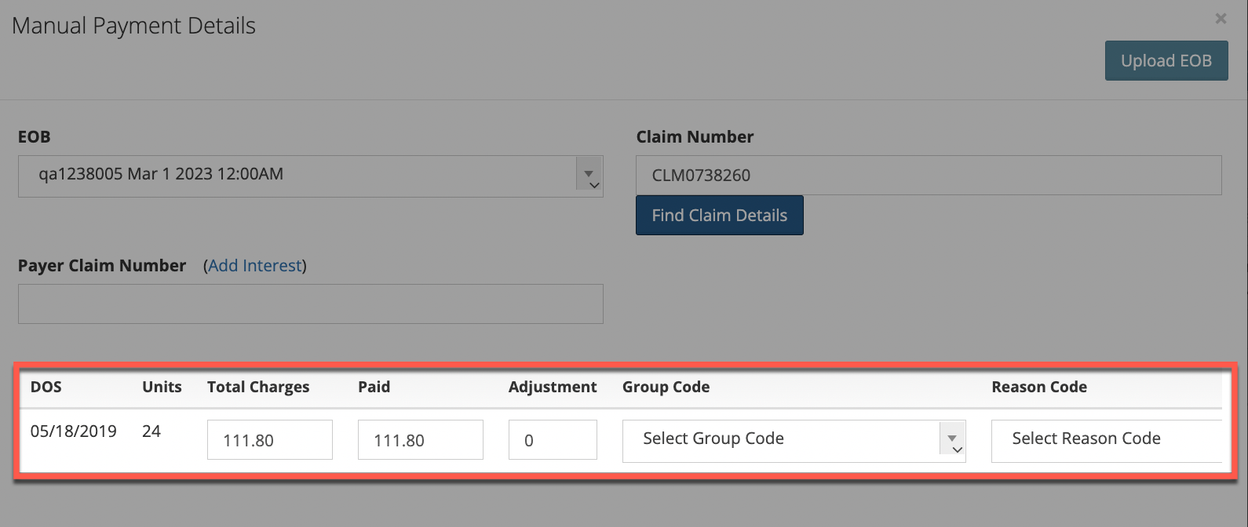This screenshot has width=1248, height=527.
Task: Click the Manual Payment Details title
Action: (134, 26)
